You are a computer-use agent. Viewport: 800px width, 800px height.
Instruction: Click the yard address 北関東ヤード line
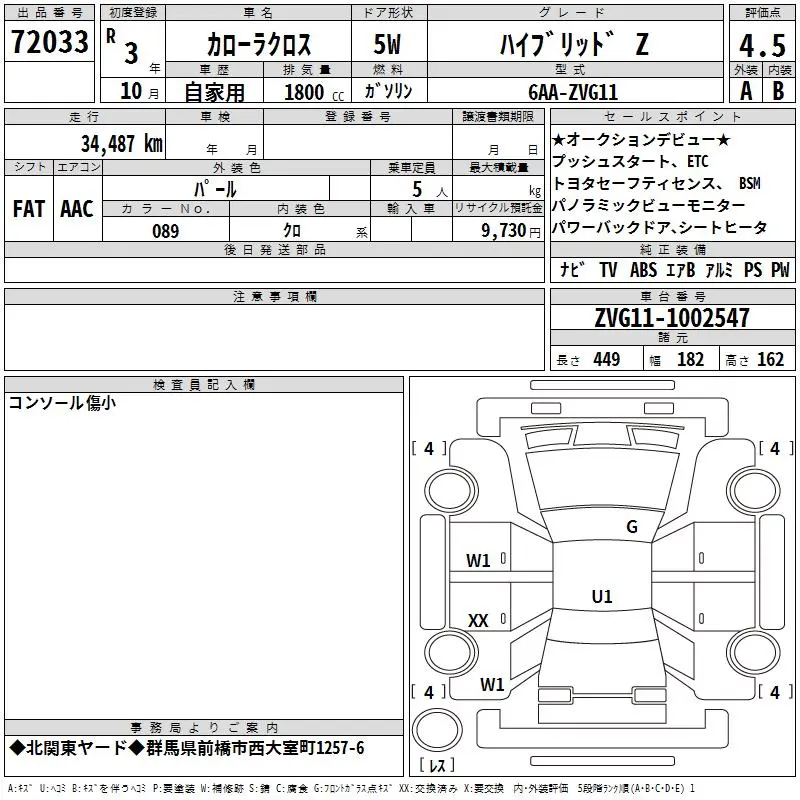click(187, 748)
